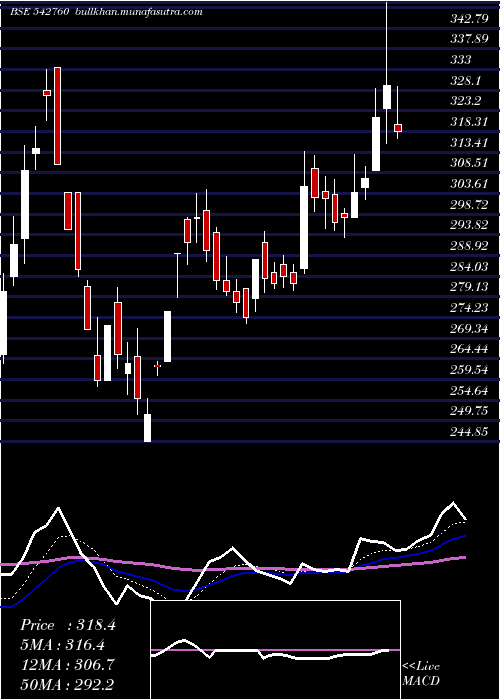Click the 298.72 price axis label

pyautogui.click(x=469, y=204)
